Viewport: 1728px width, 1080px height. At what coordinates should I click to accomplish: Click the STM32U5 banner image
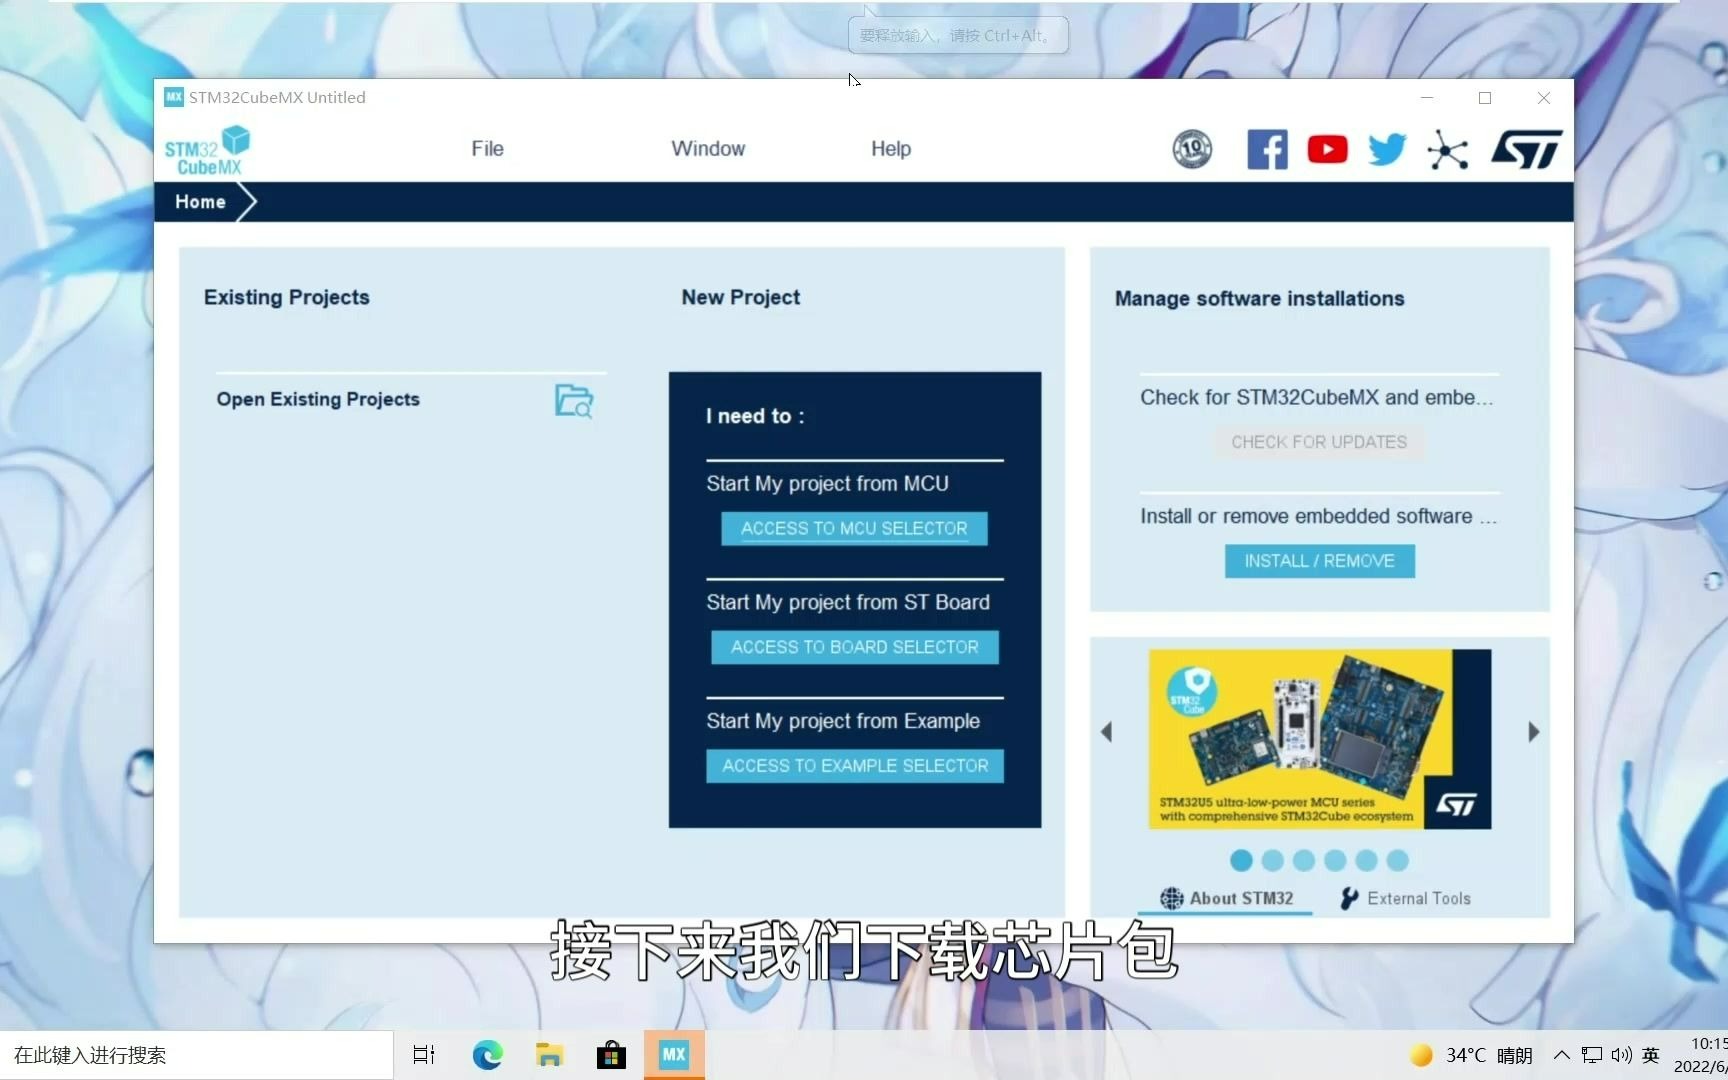pos(1320,739)
